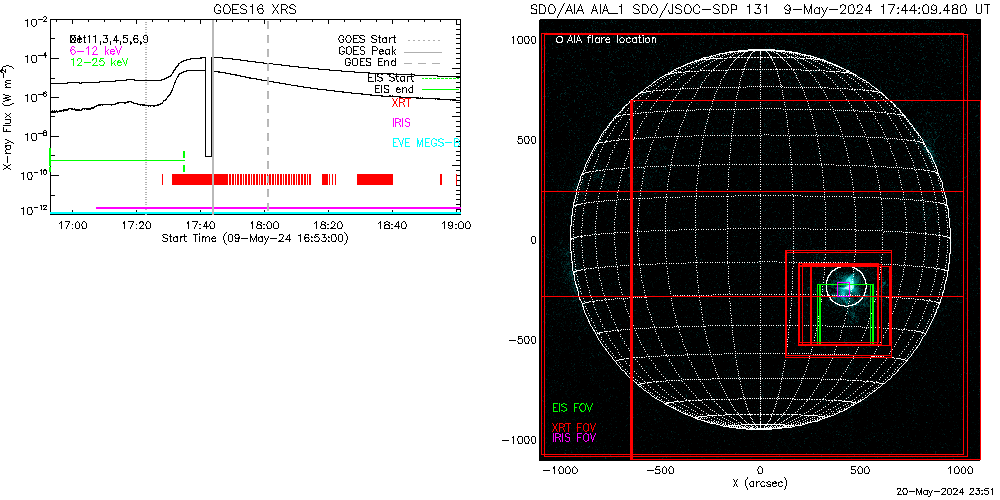
Task: Click the 18:40 time tick label
Action: [x=392, y=225]
